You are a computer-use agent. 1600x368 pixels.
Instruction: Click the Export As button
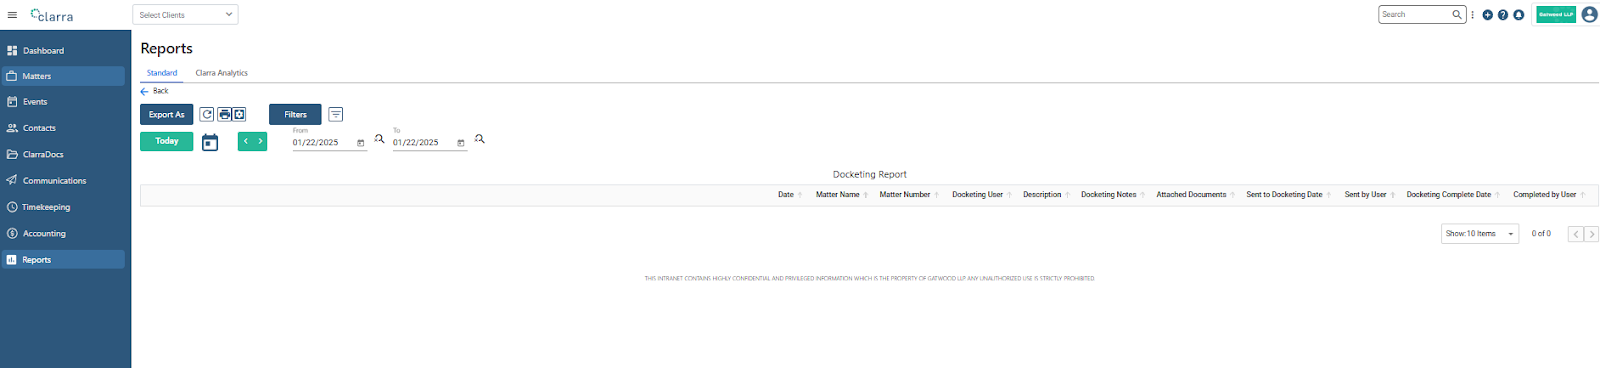(166, 115)
